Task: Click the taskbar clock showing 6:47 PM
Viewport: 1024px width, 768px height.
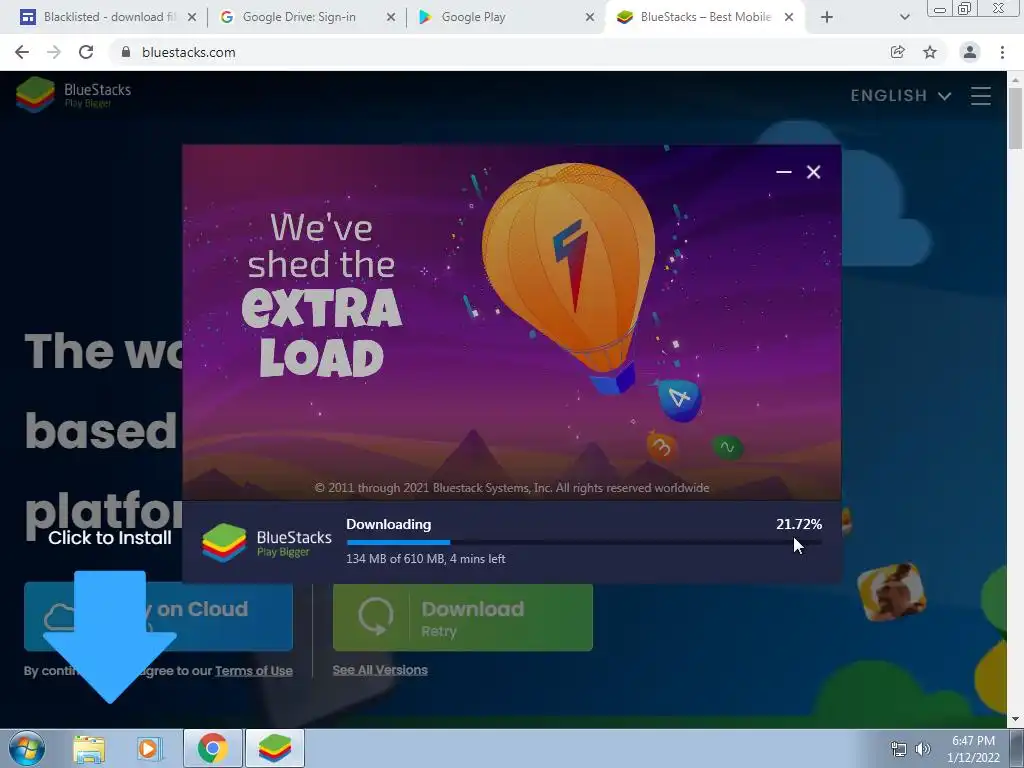Action: coord(973,749)
